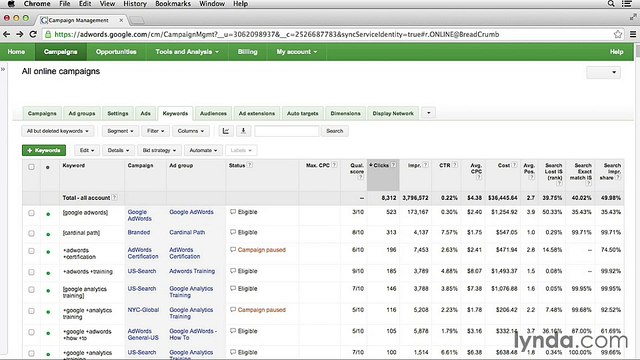The image size is (640, 360).
Task: Click help icon beside Total - all account
Action: coord(115,198)
